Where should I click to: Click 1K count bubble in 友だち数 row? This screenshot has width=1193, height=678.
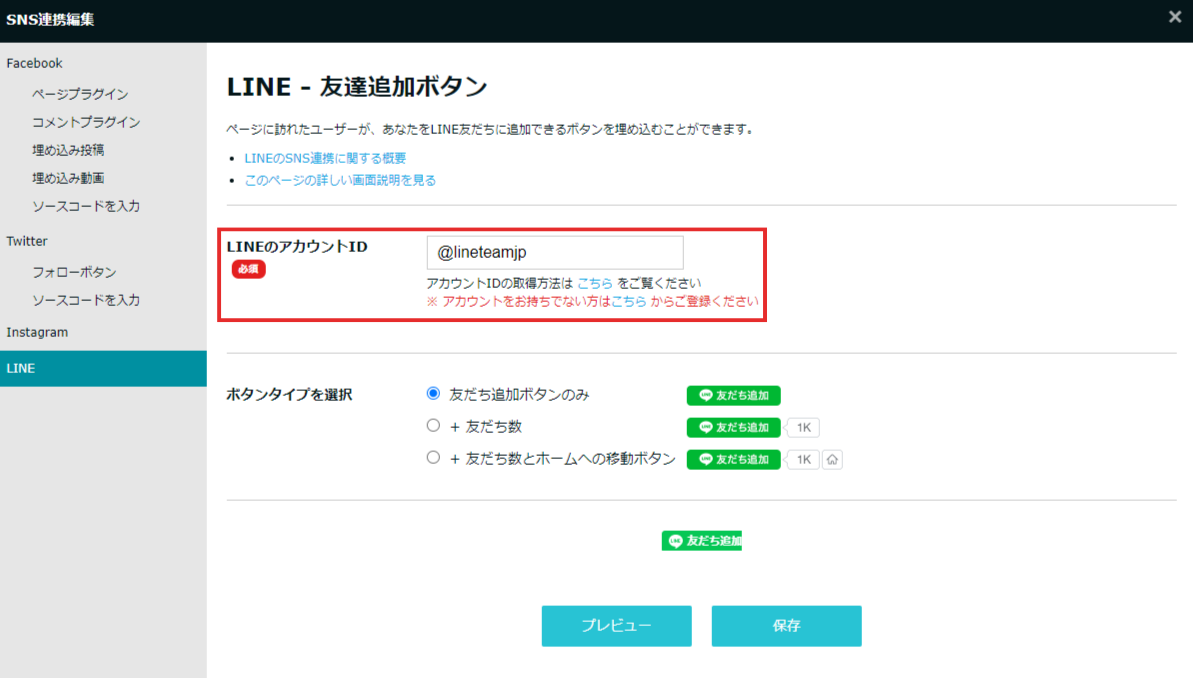coord(803,428)
